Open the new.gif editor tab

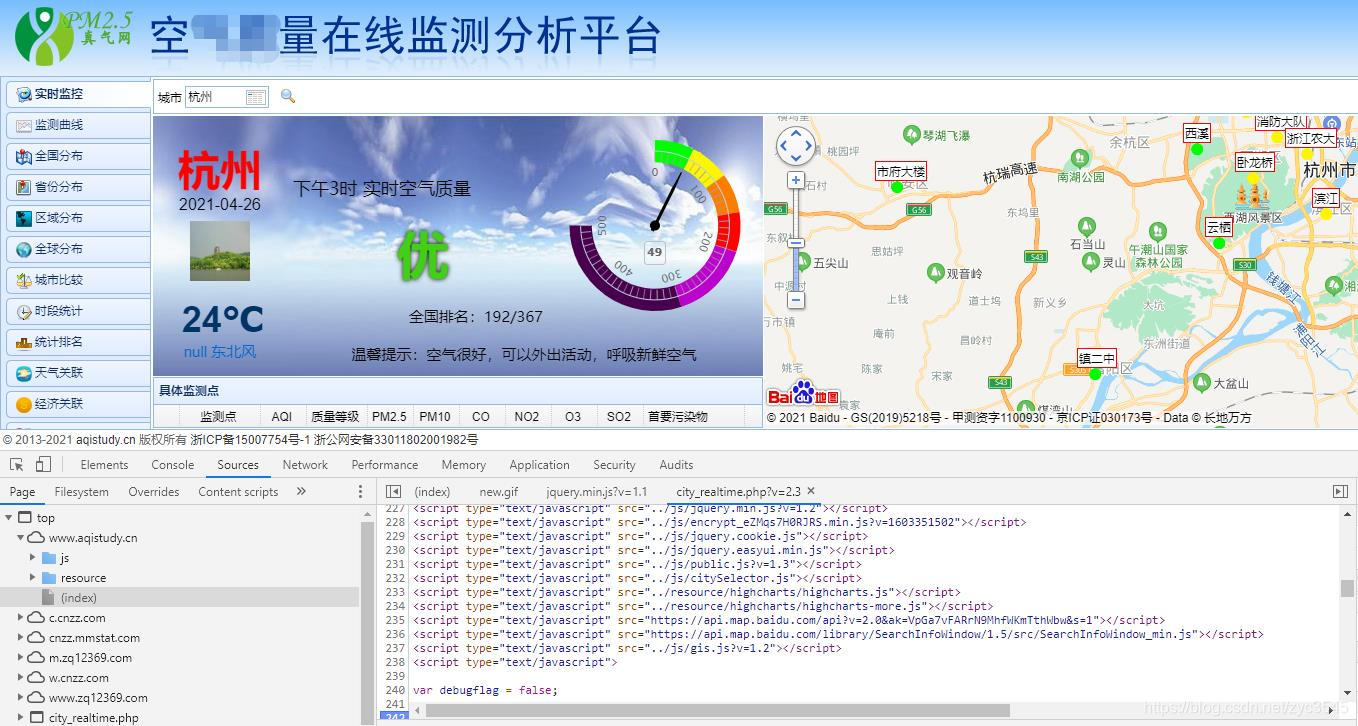(x=498, y=492)
